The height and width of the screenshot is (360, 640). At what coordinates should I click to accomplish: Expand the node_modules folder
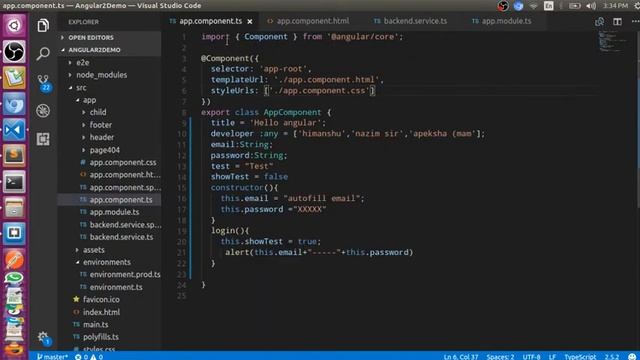pyautogui.click(x=109, y=75)
